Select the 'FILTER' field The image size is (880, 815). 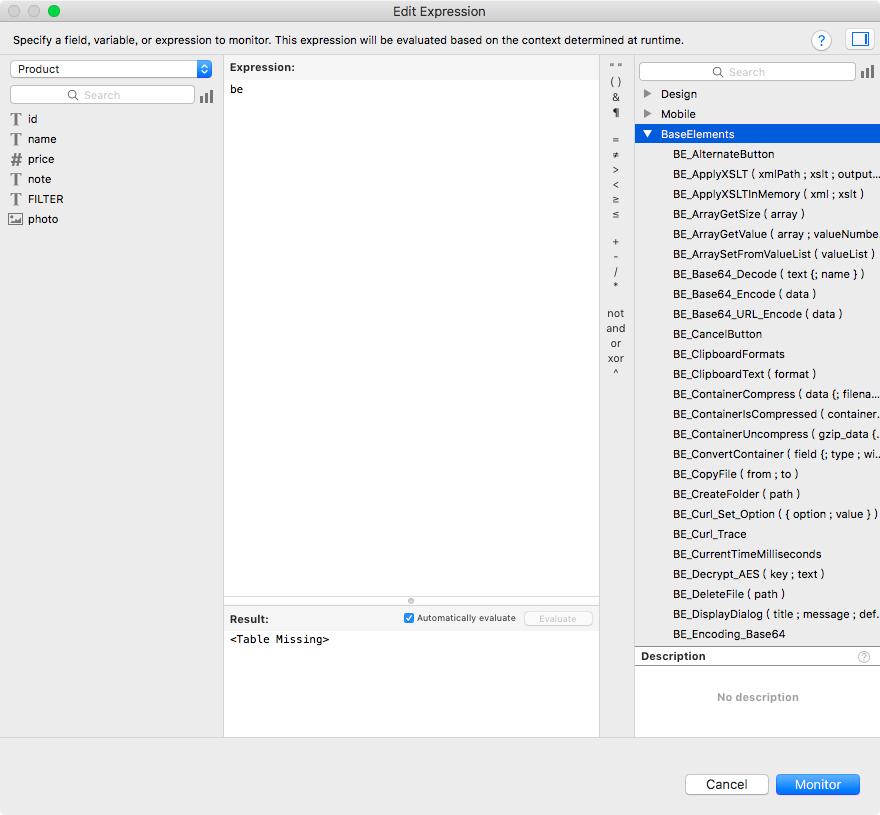coord(45,199)
